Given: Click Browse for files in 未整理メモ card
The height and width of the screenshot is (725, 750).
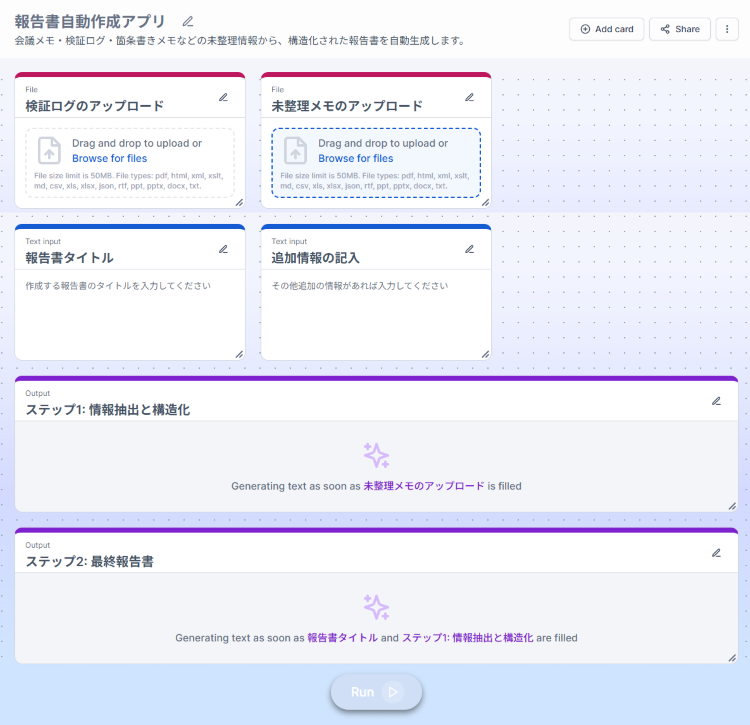Looking at the screenshot, I should pyautogui.click(x=355, y=158).
